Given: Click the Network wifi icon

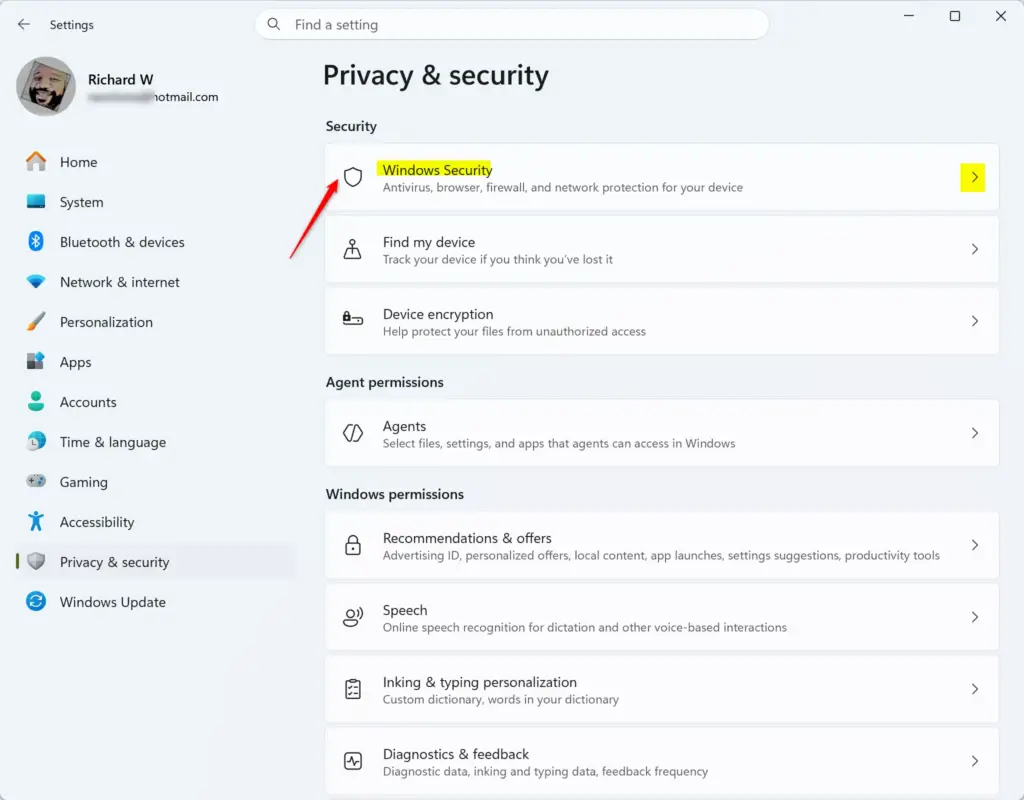Looking at the screenshot, I should pyautogui.click(x=36, y=281).
